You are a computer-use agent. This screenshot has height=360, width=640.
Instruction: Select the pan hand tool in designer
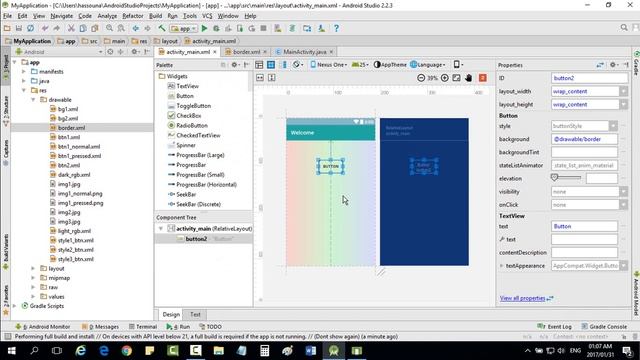point(469,78)
